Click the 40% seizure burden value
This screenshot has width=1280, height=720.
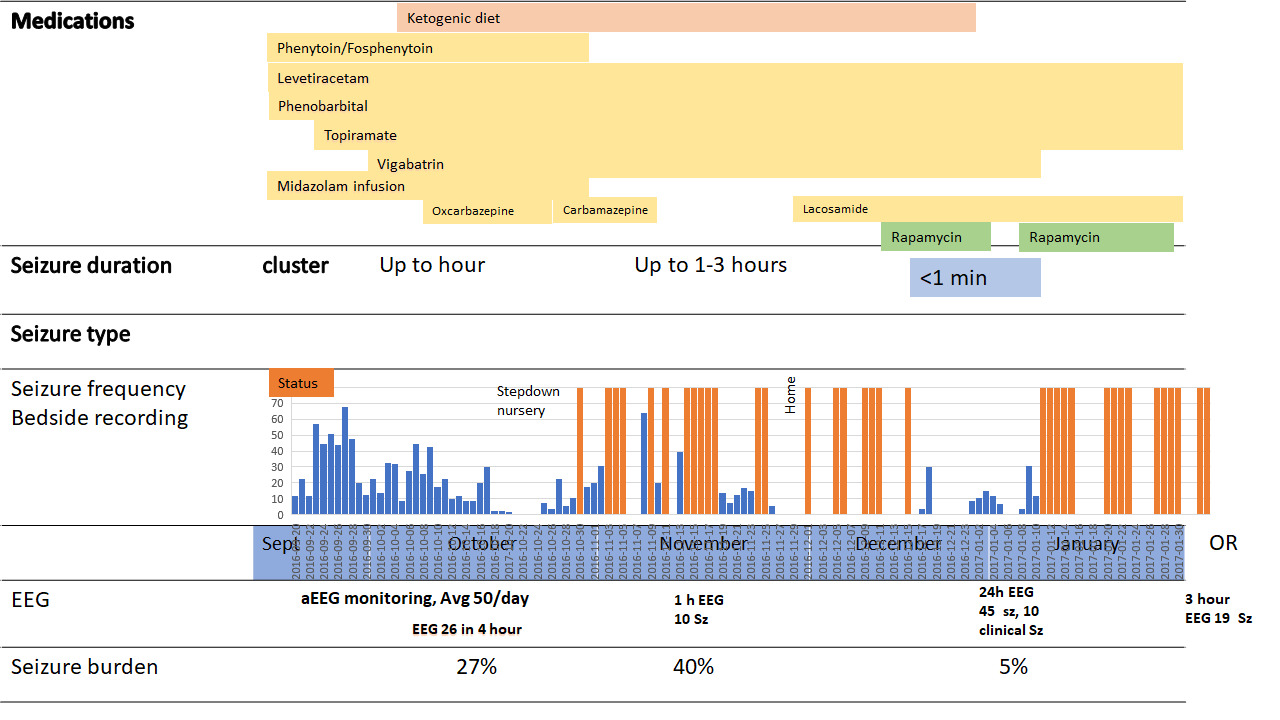point(693,667)
